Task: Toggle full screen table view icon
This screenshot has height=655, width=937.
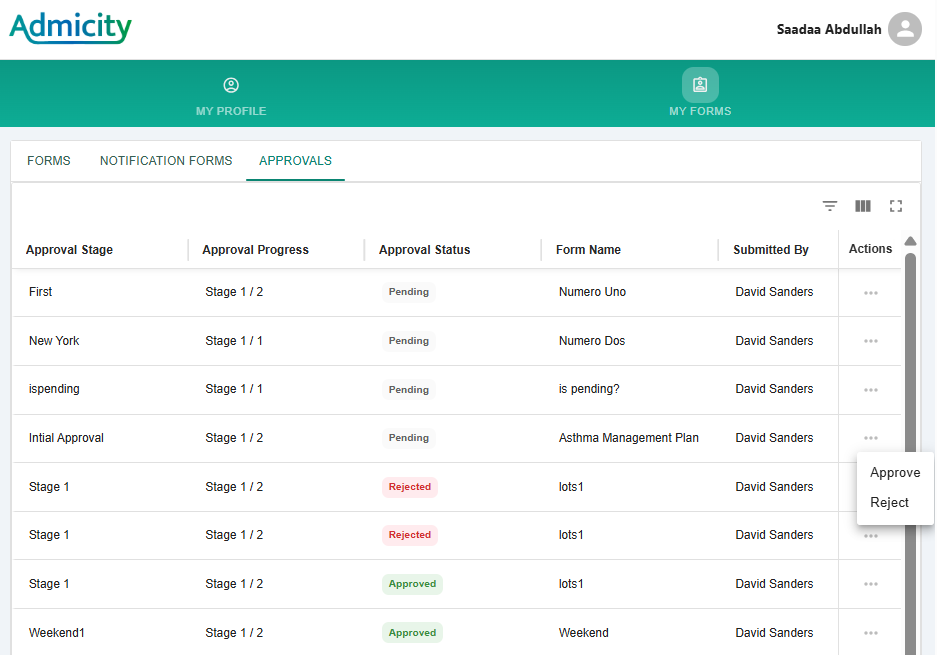Action: [895, 206]
